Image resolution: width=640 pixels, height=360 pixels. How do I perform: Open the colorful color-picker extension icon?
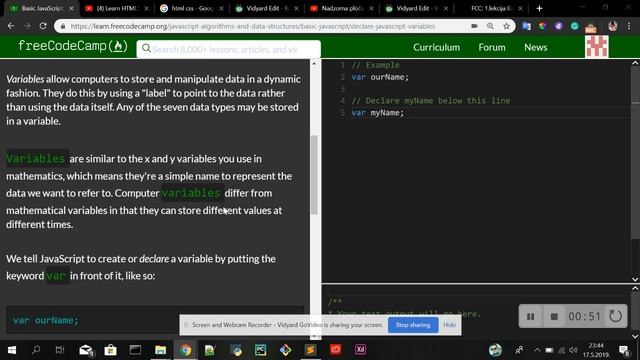542,26
